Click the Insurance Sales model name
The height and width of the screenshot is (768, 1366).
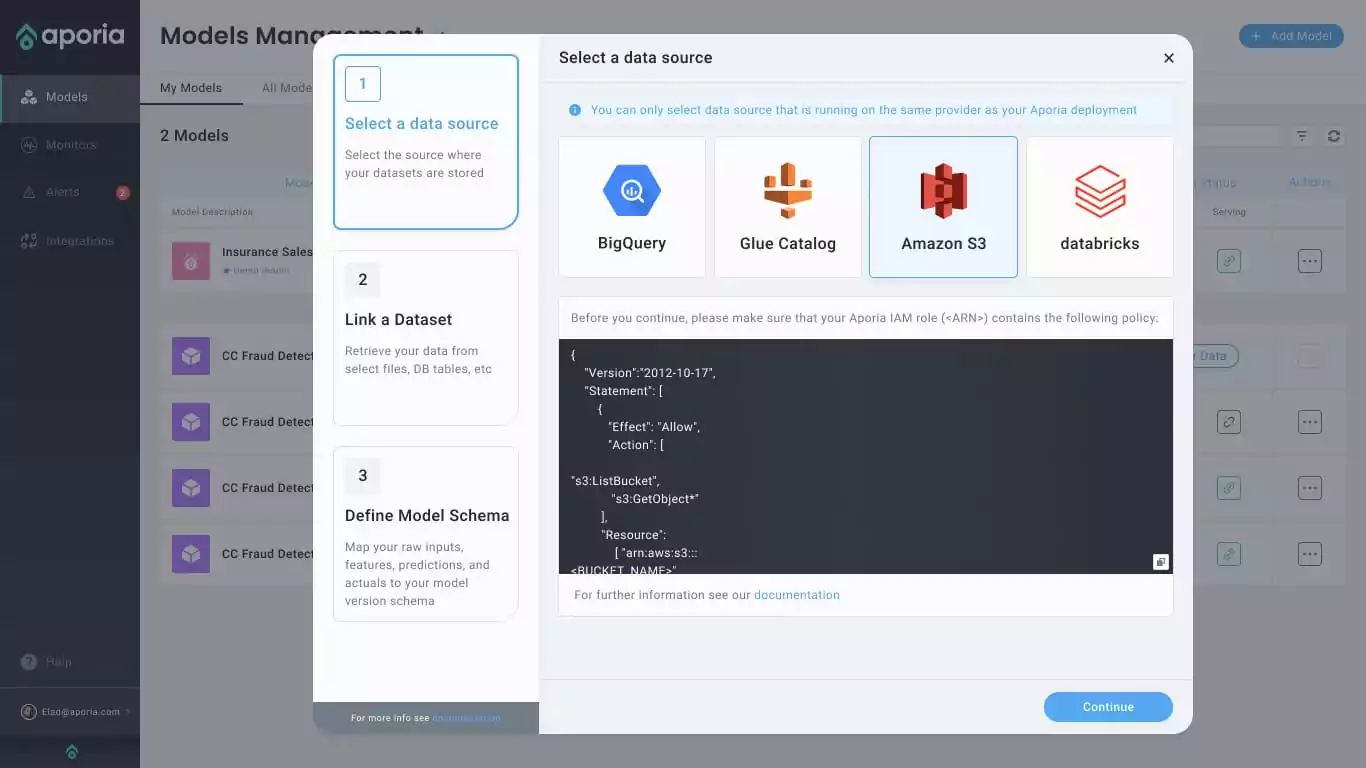[x=267, y=252]
